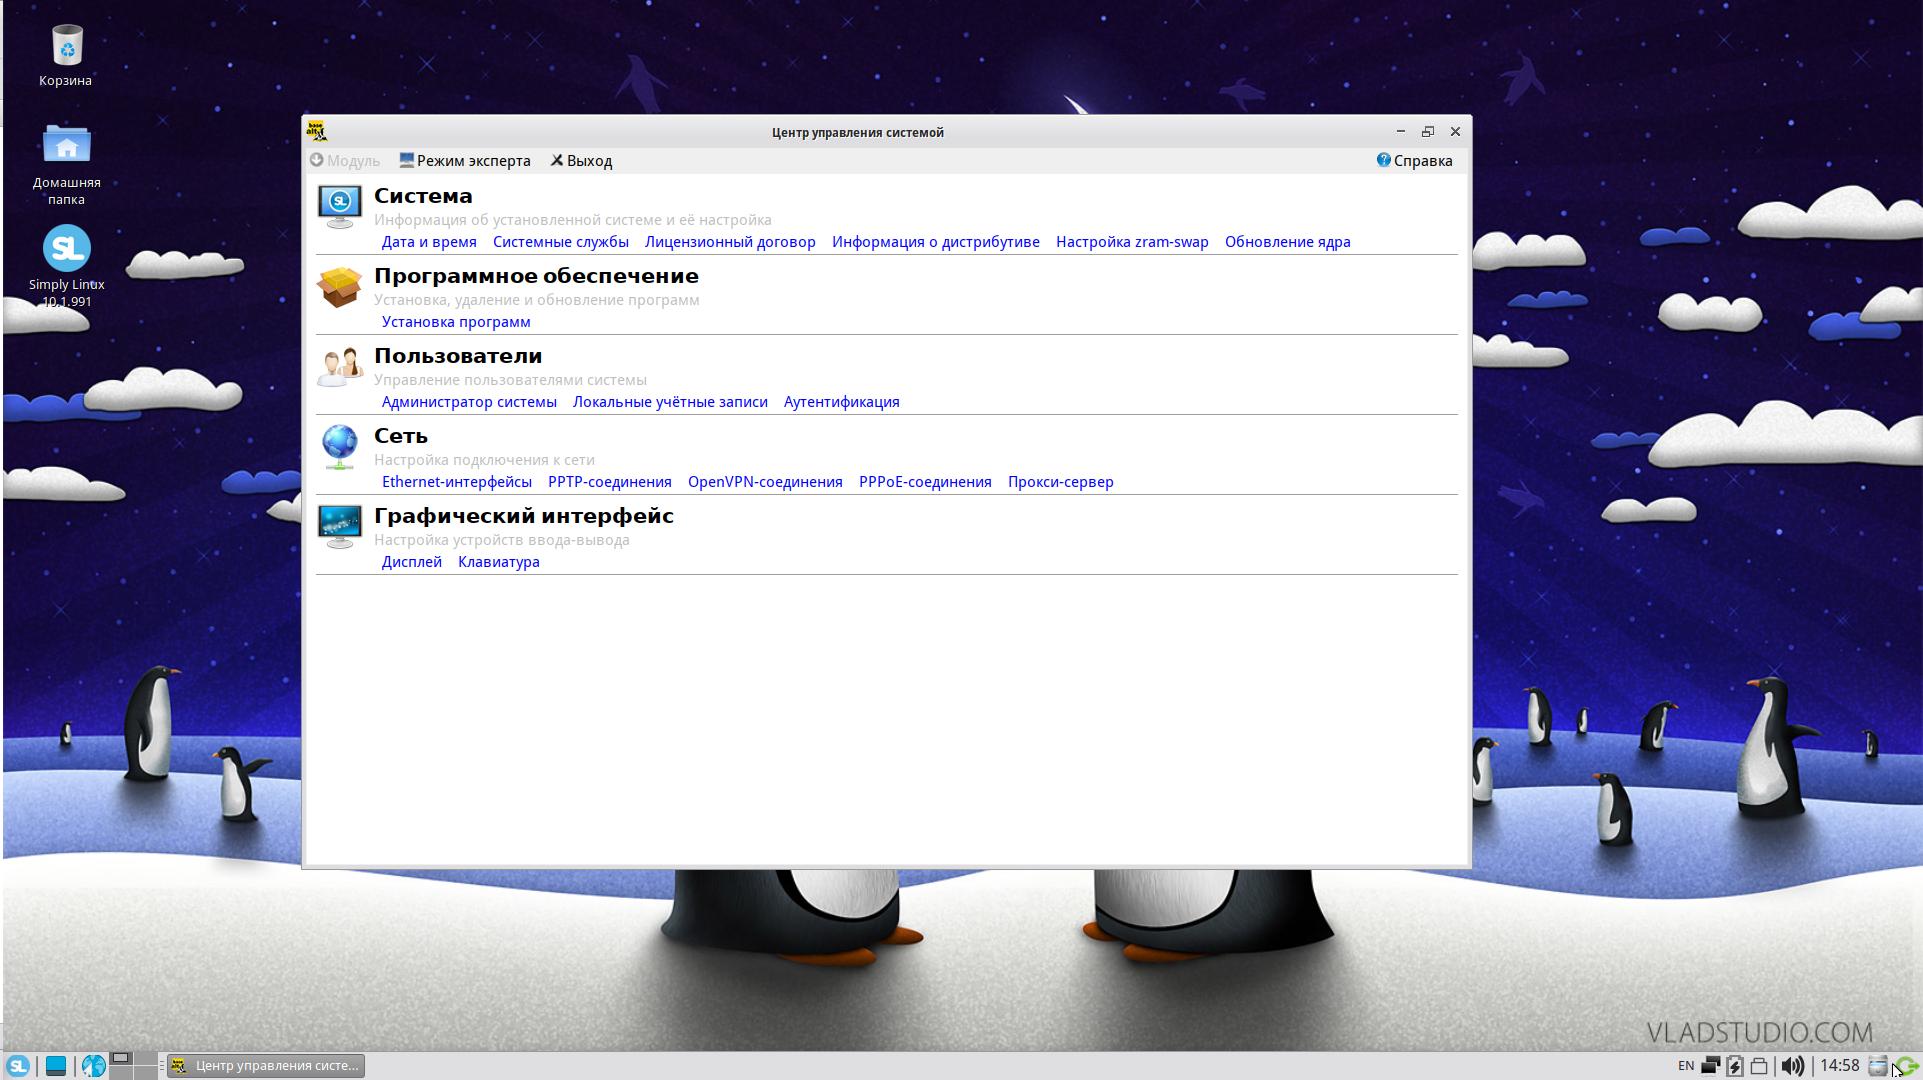Switch to the first workspace in the pager
This screenshot has width=1923, height=1080.
pos(121,1058)
